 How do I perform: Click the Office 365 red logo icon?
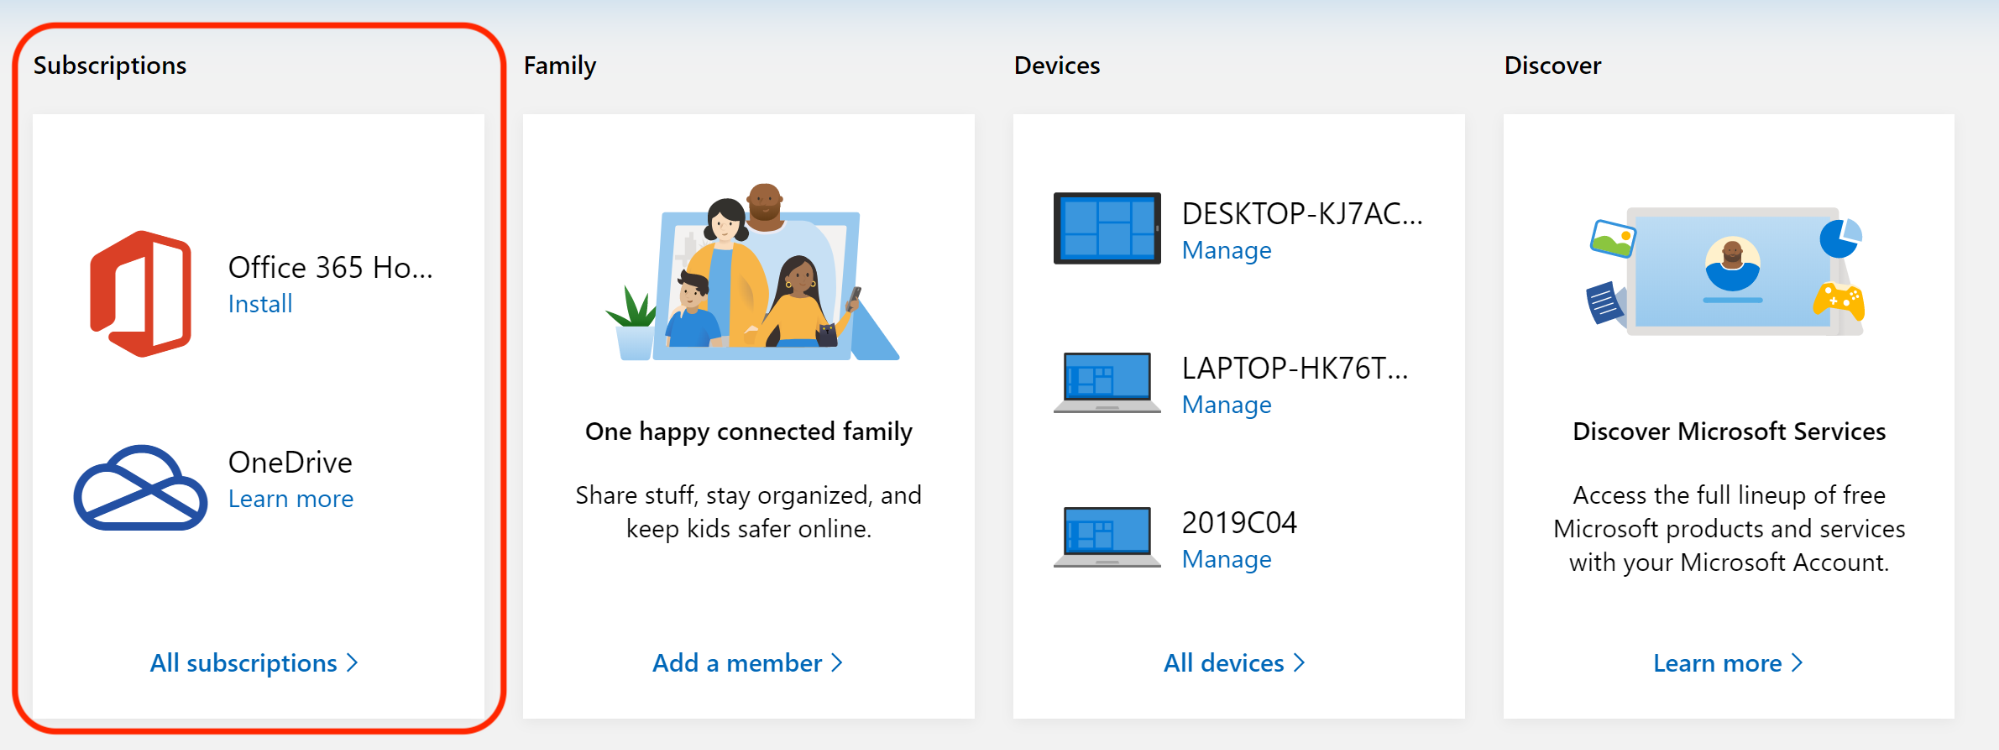pos(141,294)
